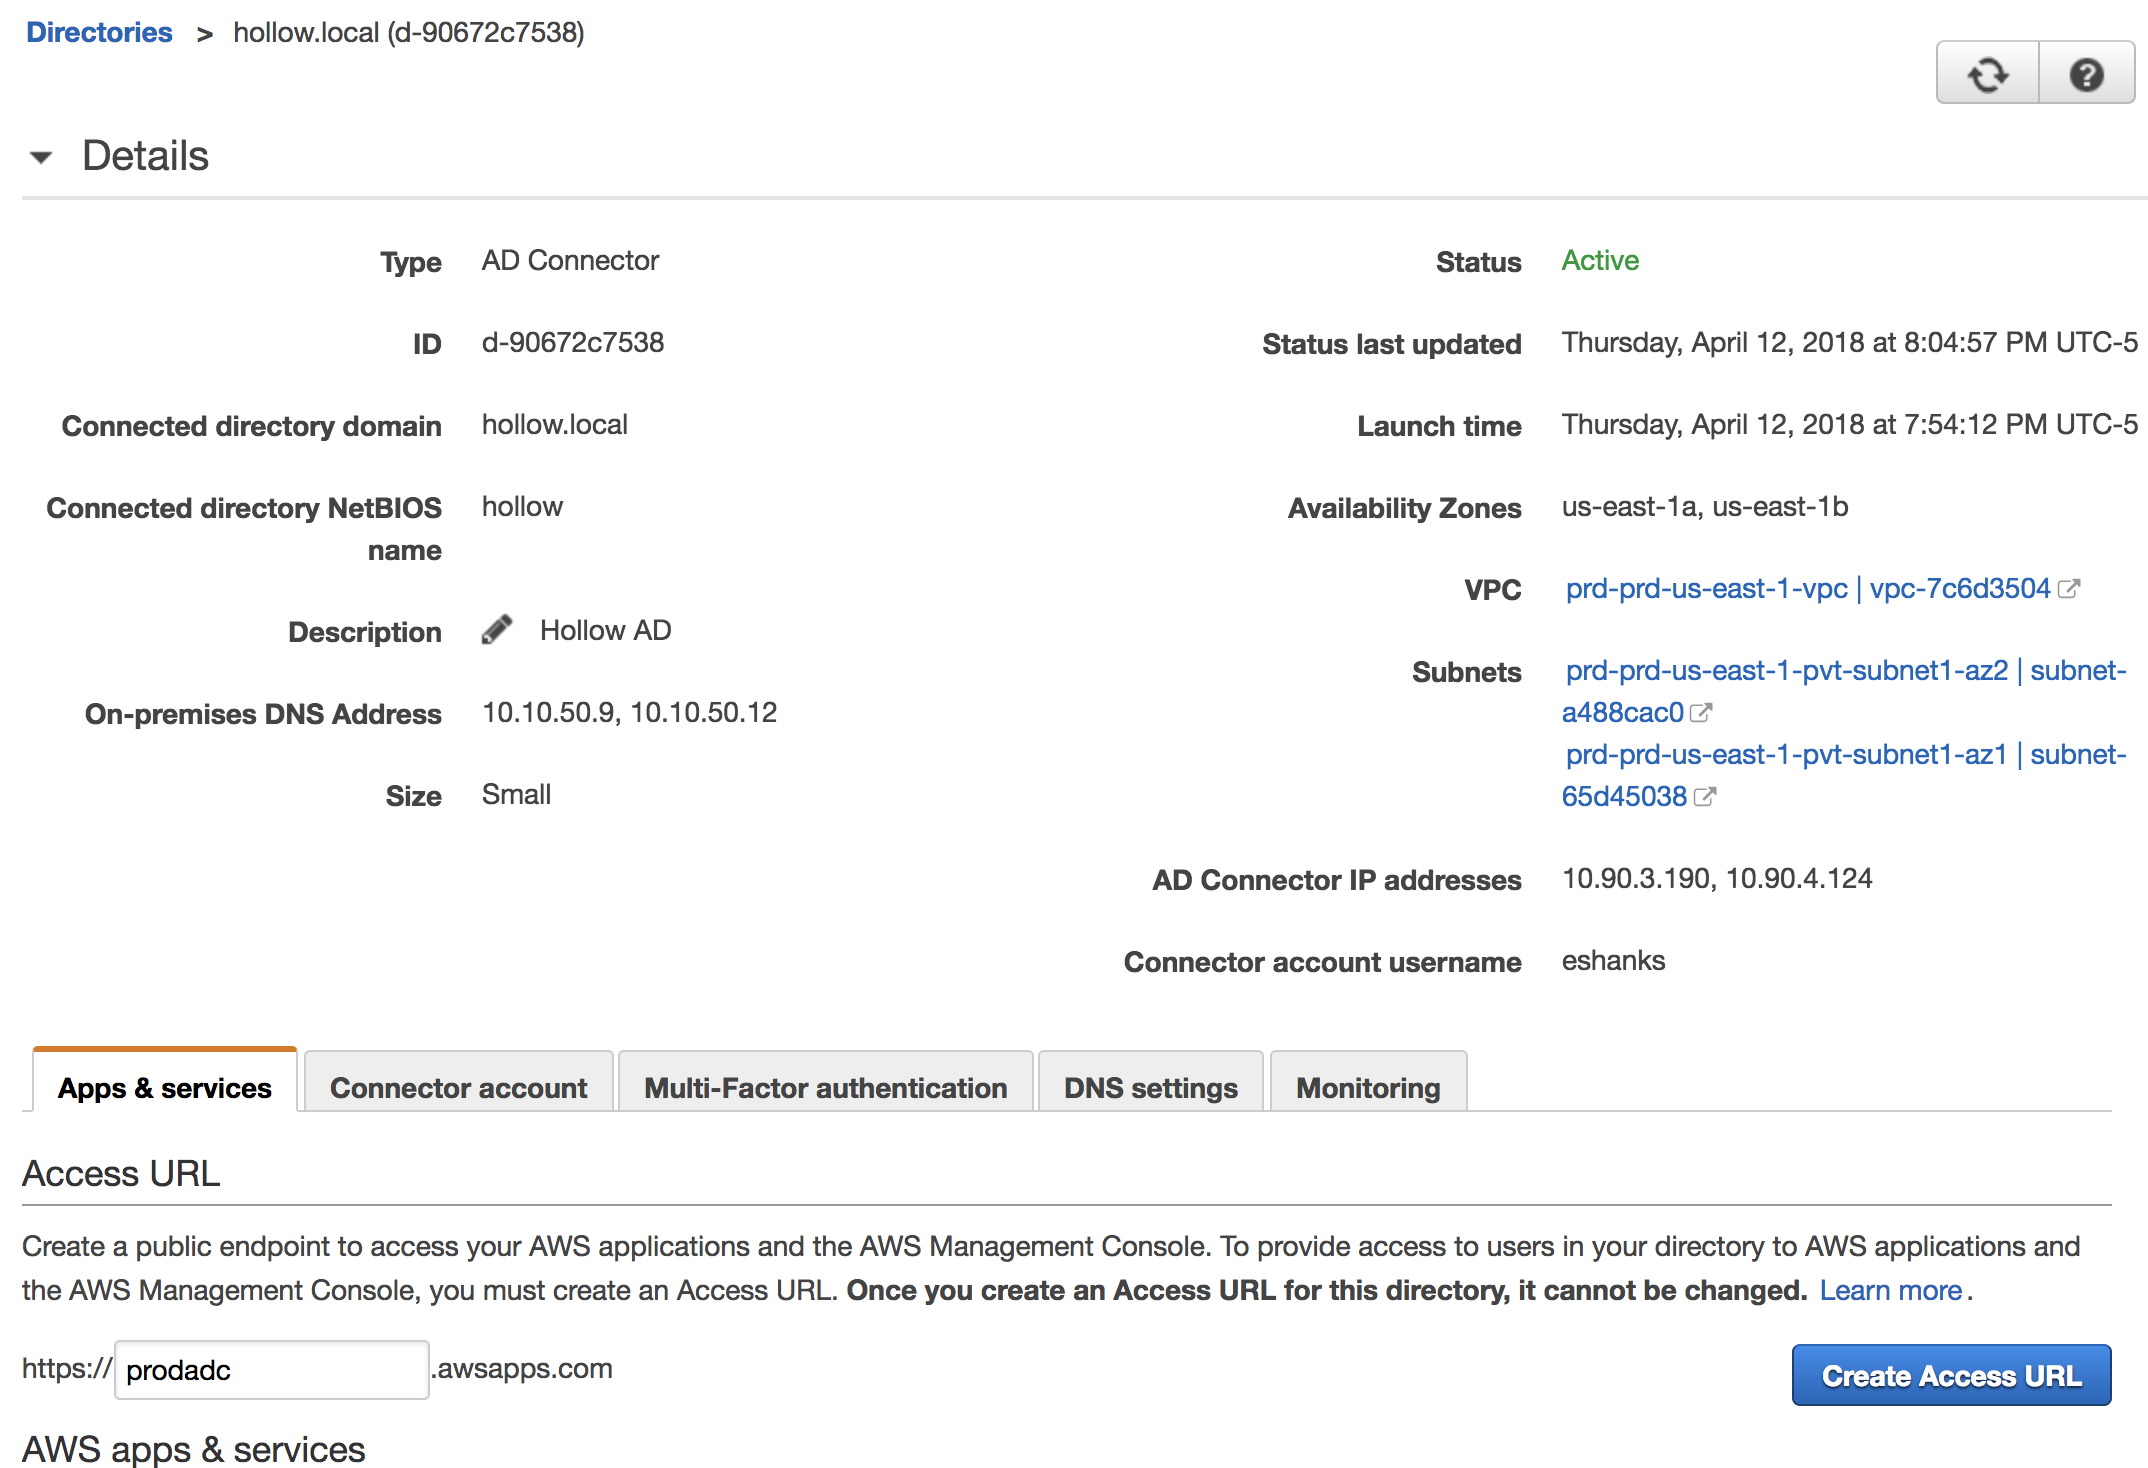Image resolution: width=2148 pixels, height=1468 pixels.
Task: Open the prd-prd-us-east-1-pvt-subnet1-az1 subnet link
Action: coord(1786,755)
